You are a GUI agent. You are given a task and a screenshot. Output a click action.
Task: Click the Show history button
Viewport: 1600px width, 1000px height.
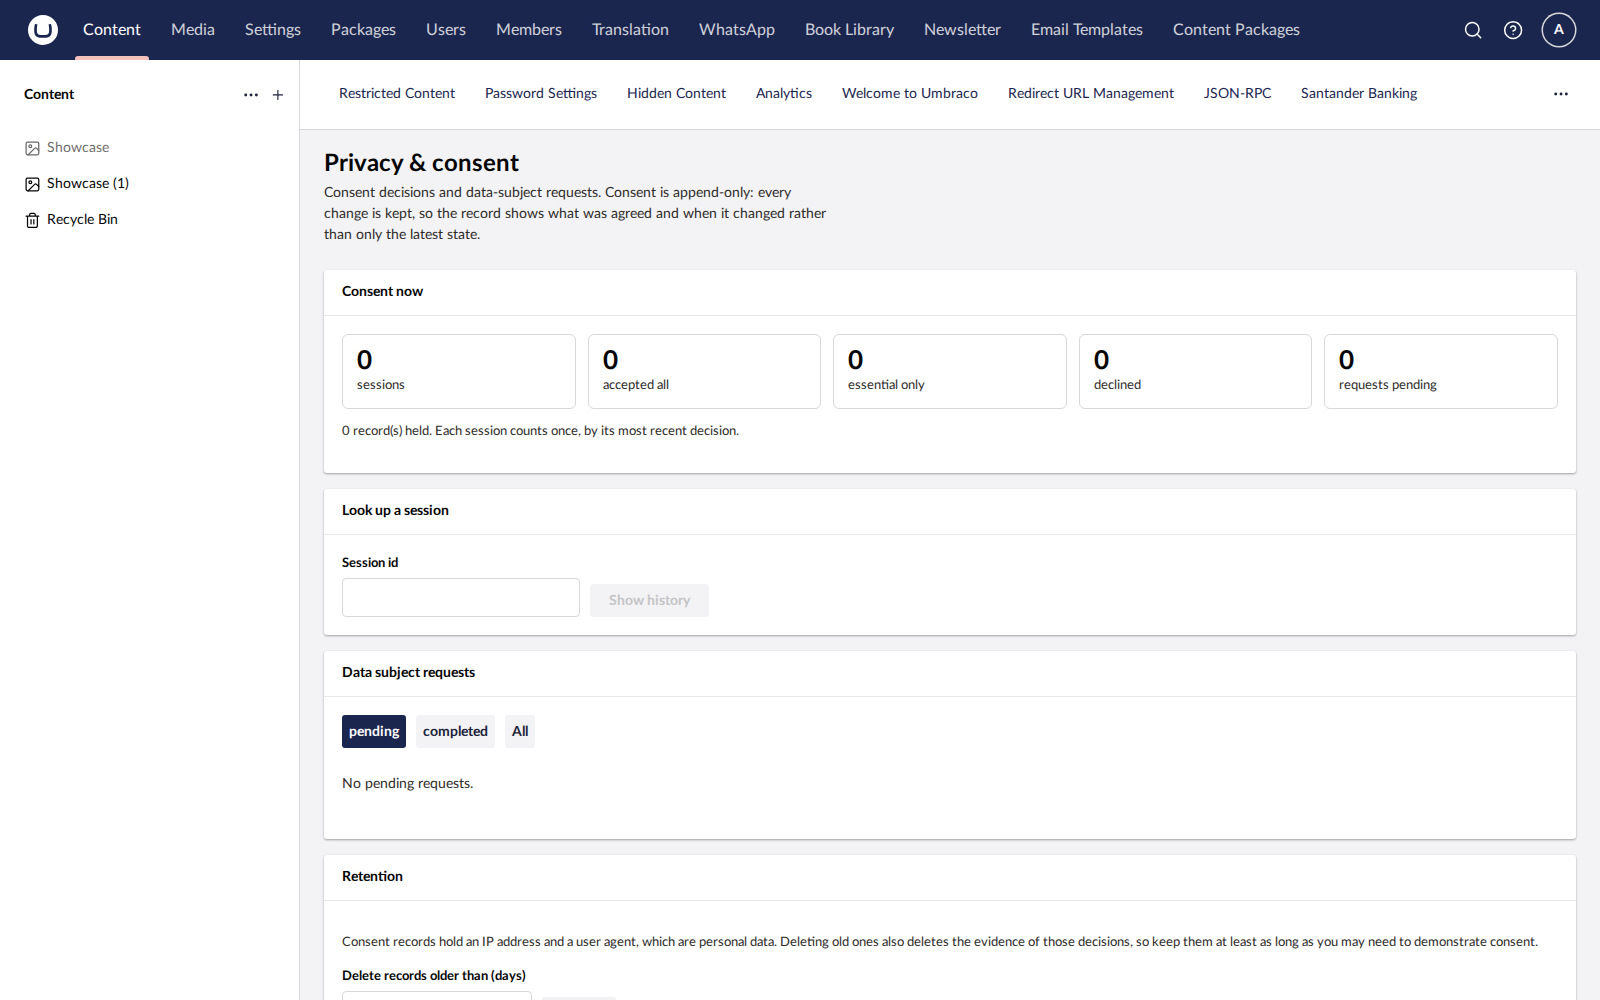point(649,600)
